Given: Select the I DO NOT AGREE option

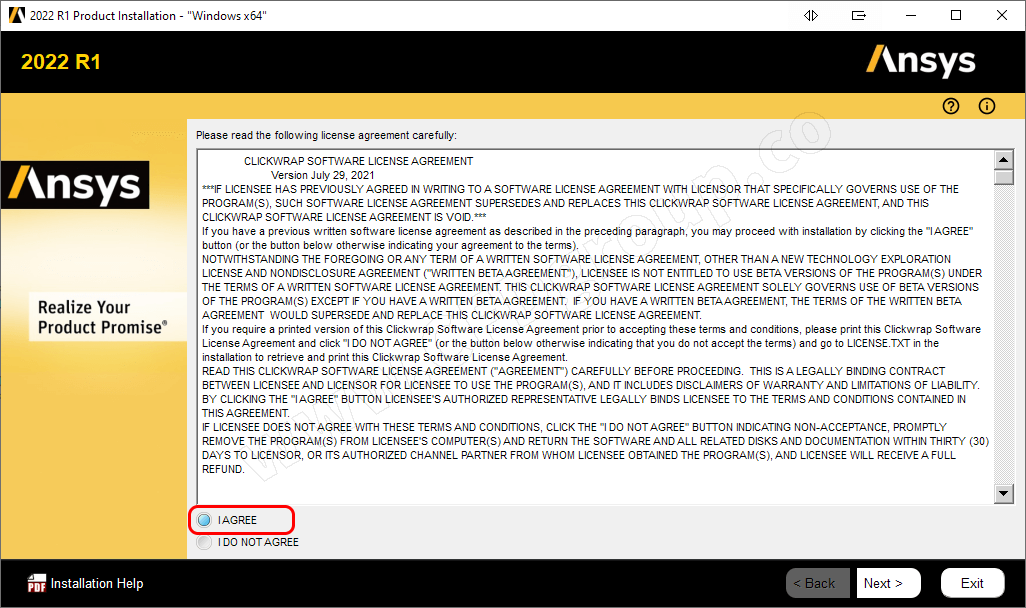Looking at the screenshot, I should click(x=204, y=543).
